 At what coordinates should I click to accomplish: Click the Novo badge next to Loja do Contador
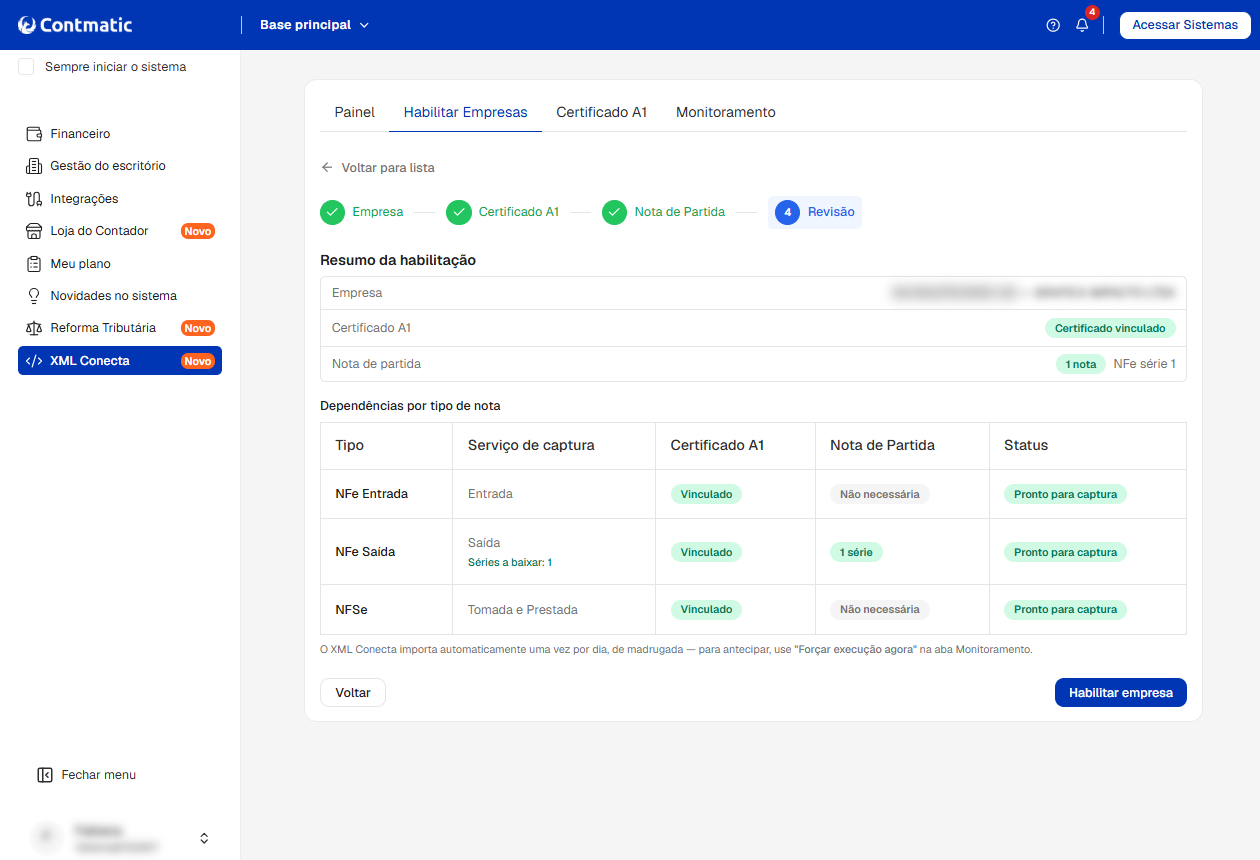click(x=198, y=231)
